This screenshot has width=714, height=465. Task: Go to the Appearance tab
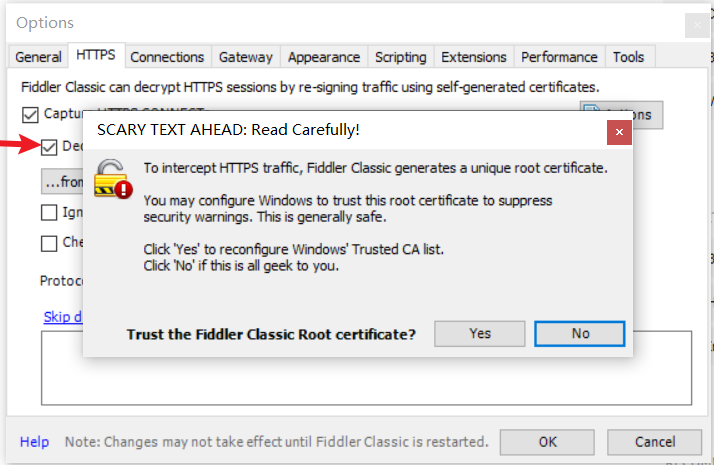click(323, 57)
